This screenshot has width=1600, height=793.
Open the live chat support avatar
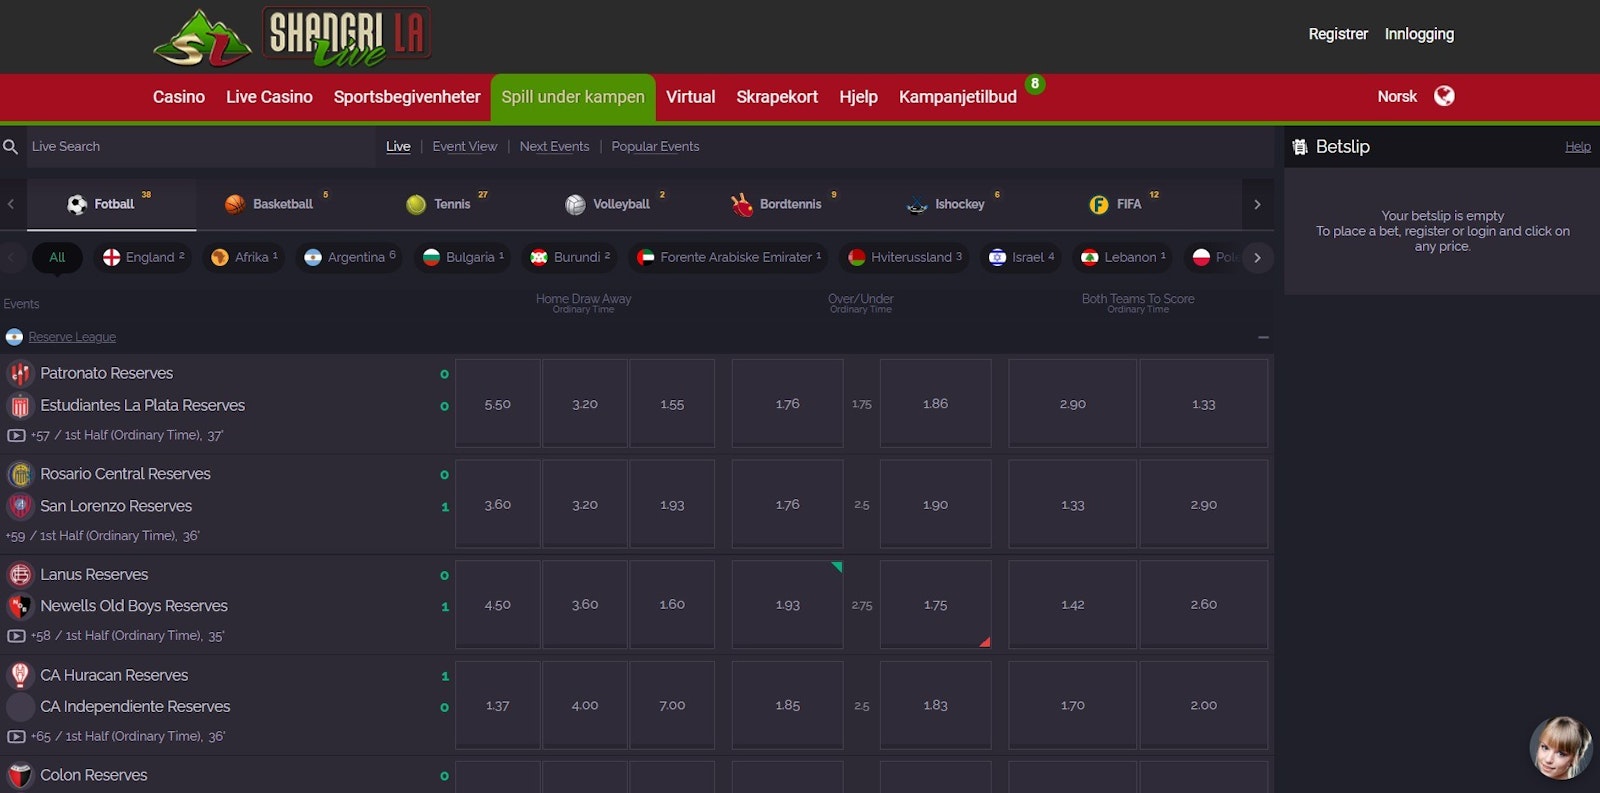click(1560, 747)
